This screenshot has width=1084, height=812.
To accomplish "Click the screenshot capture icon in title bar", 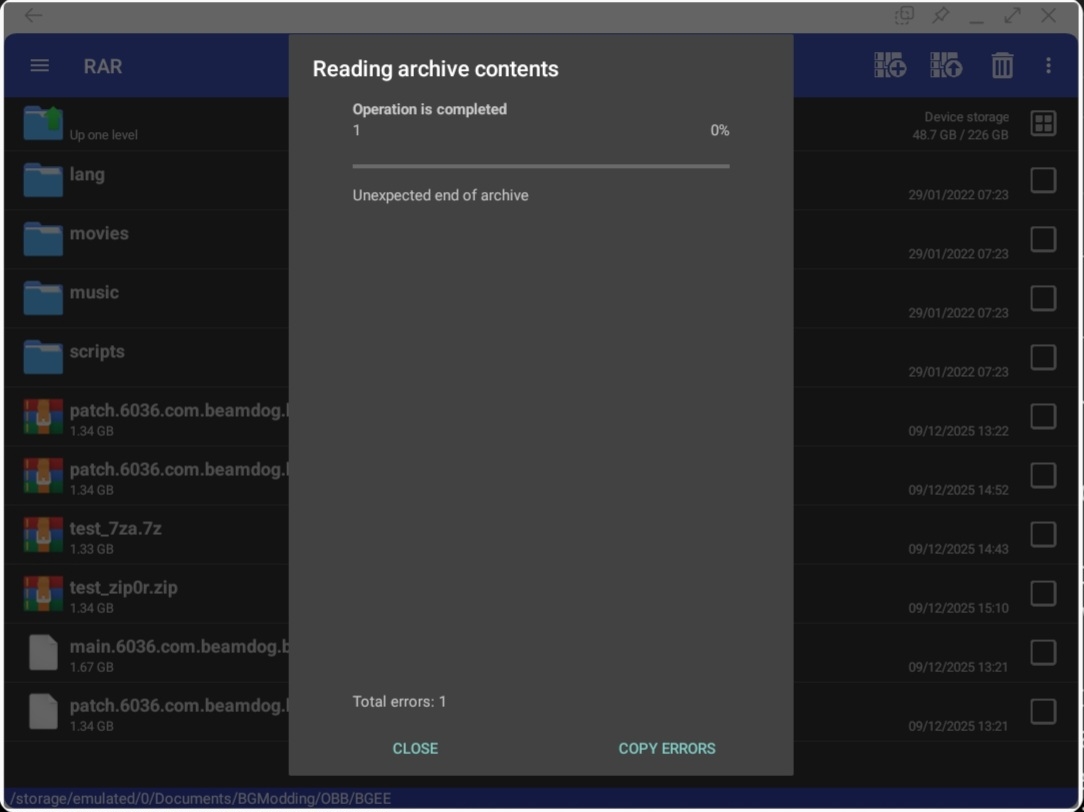I will [904, 16].
